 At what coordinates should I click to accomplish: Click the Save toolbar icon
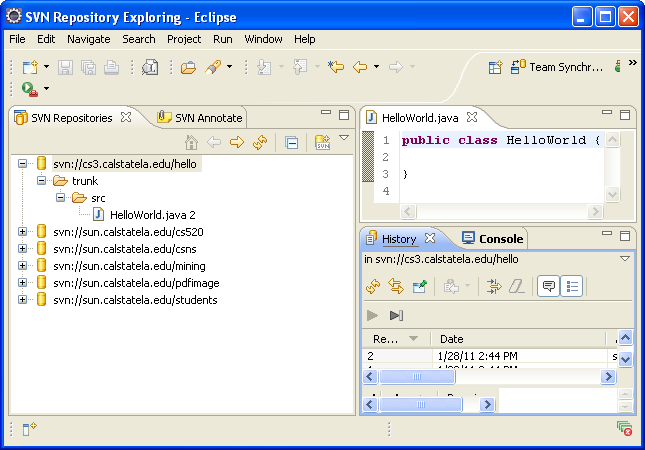point(65,67)
